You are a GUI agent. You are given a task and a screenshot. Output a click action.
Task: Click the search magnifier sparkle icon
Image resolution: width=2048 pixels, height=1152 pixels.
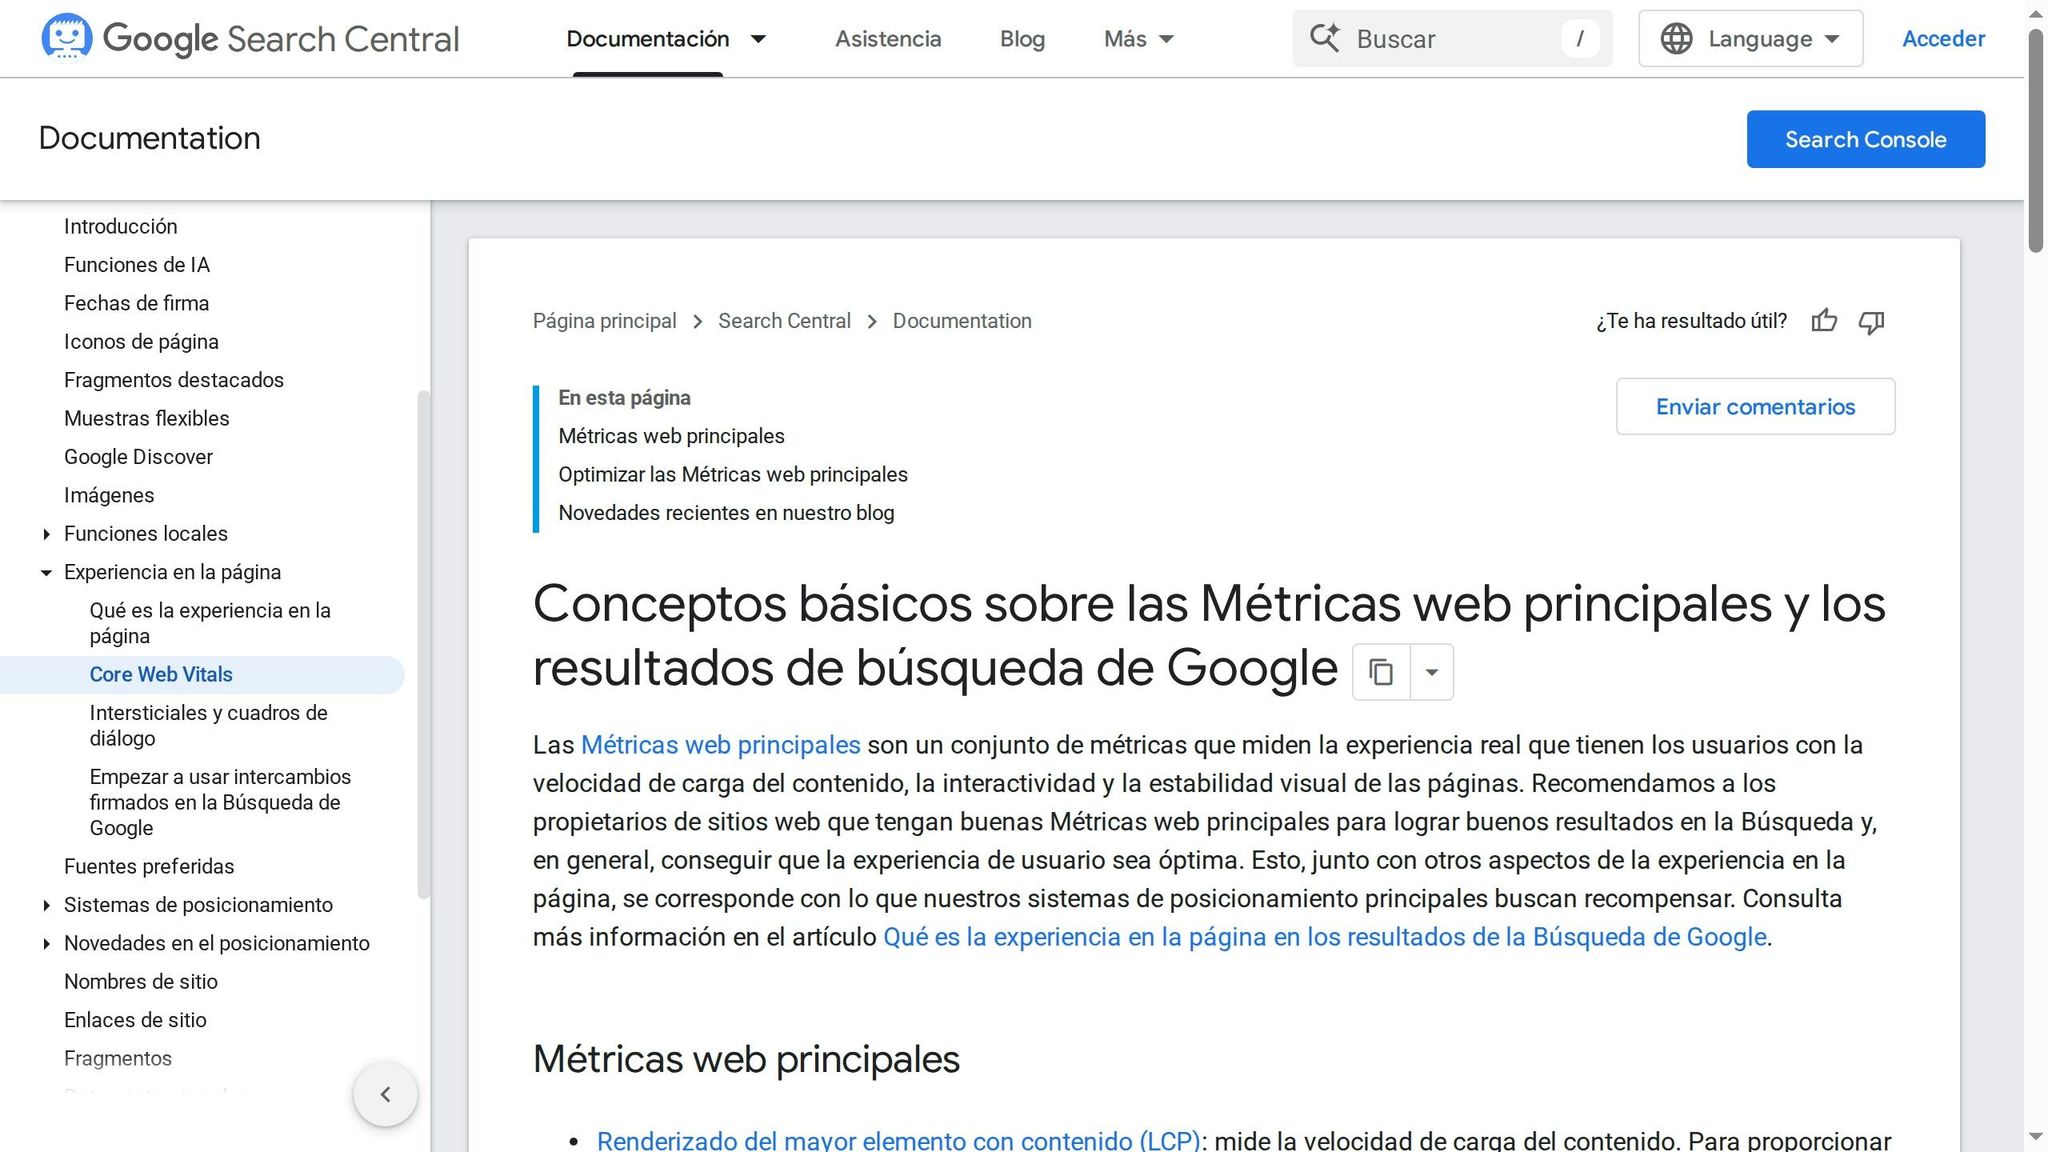point(1325,38)
